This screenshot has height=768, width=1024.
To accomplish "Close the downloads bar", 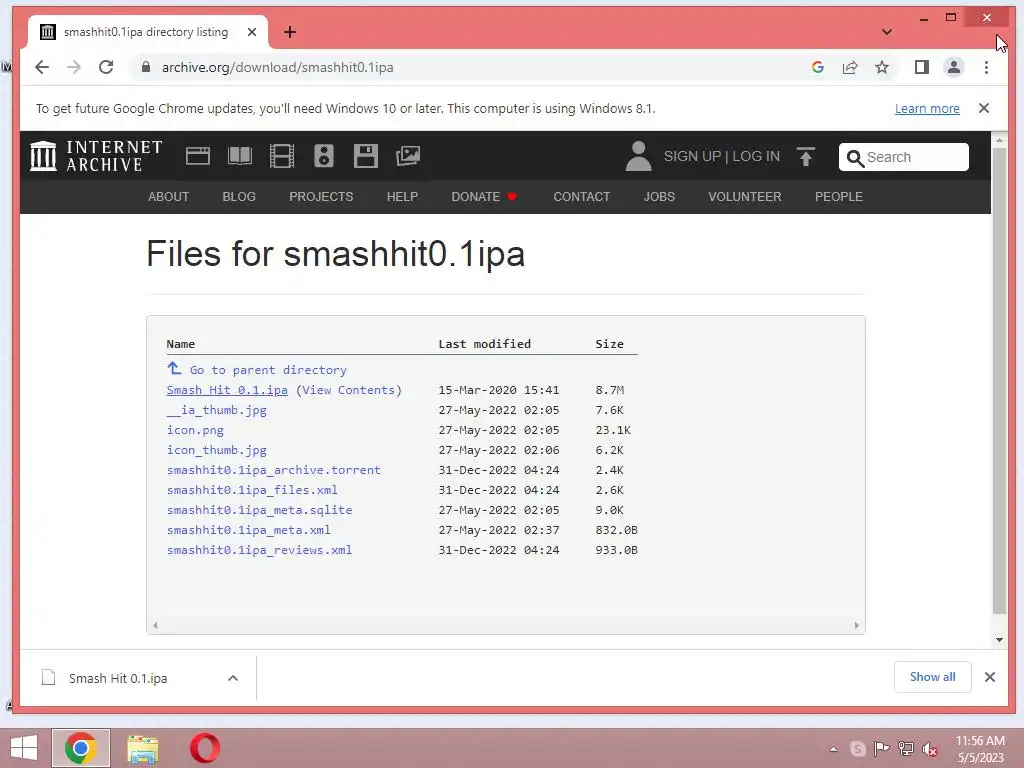I will 990,677.
